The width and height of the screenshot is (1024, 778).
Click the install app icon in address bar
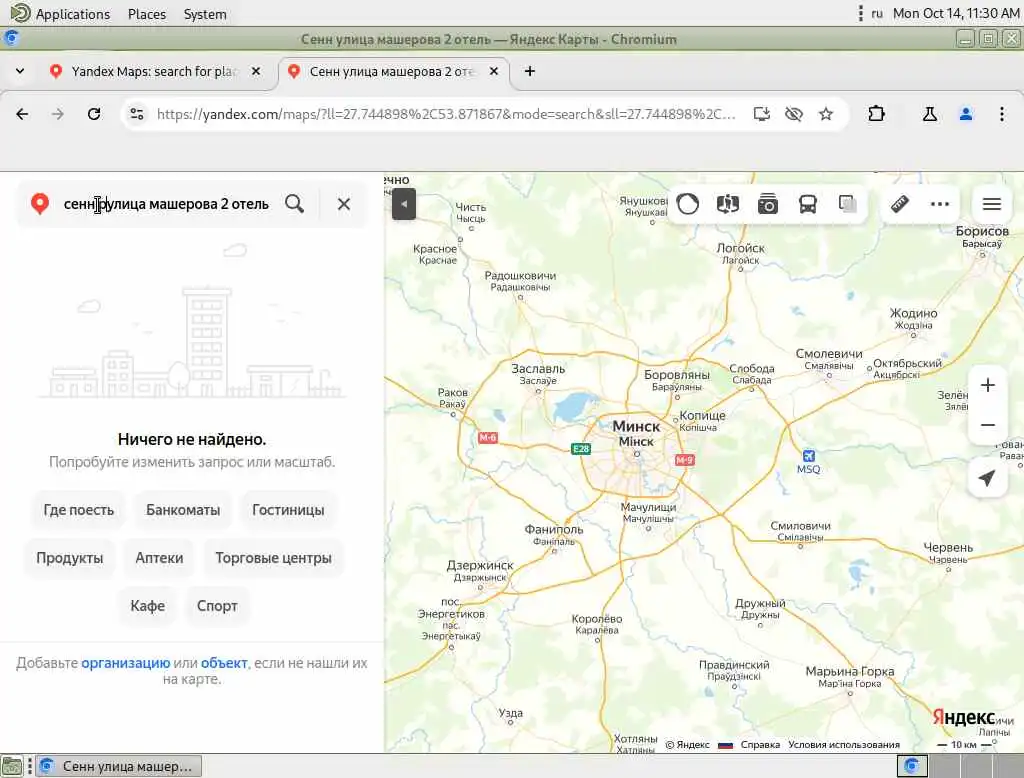[761, 114]
